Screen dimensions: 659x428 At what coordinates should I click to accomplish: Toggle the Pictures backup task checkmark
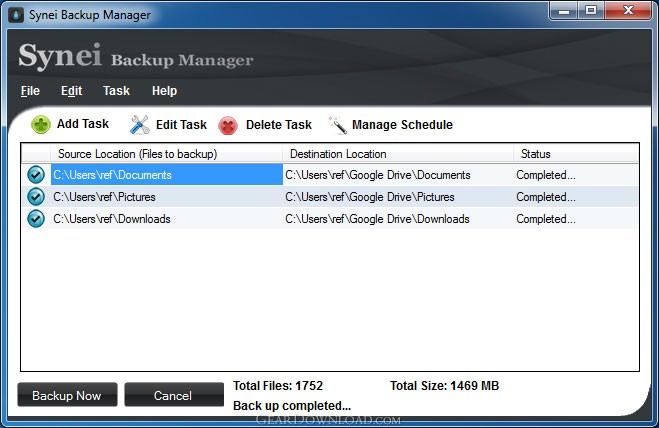pyautogui.click(x=36, y=196)
